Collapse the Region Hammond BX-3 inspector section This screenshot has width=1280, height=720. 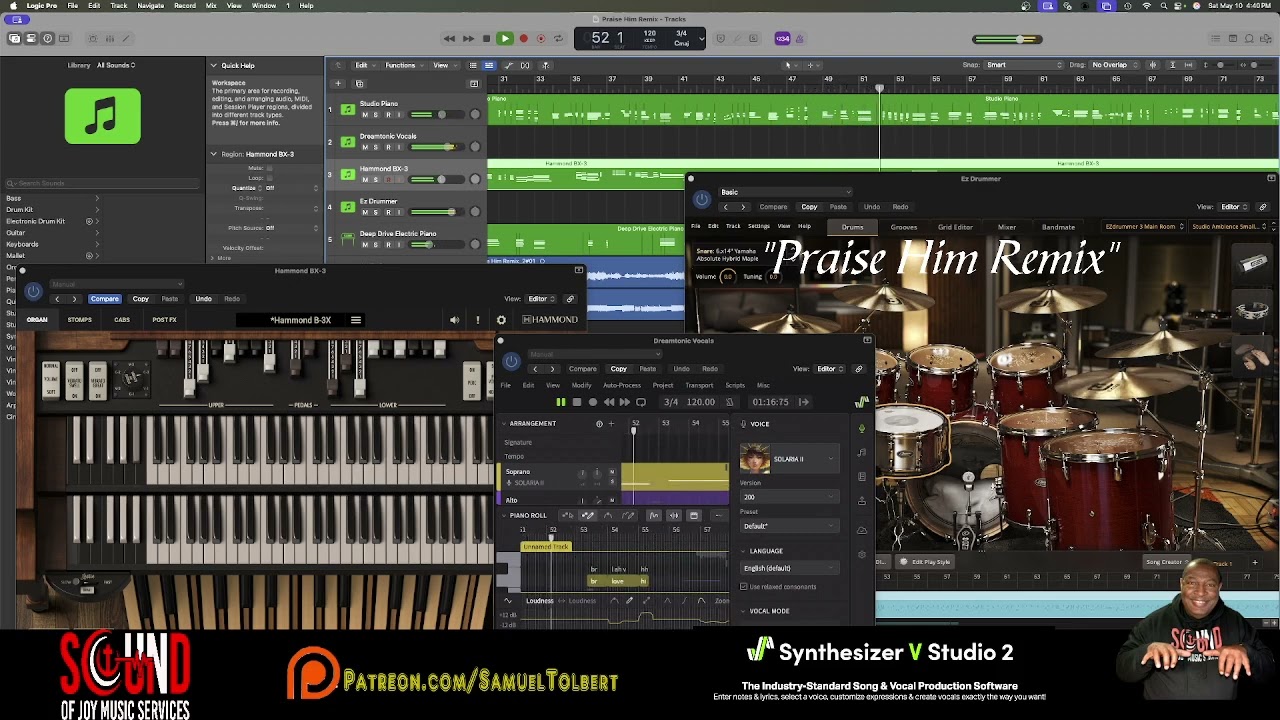coord(213,154)
